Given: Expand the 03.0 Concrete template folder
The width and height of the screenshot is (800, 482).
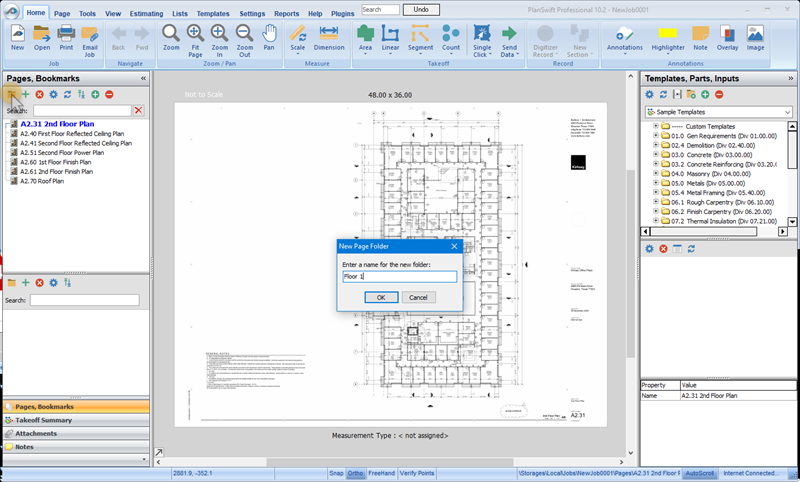Looking at the screenshot, I should (x=656, y=155).
